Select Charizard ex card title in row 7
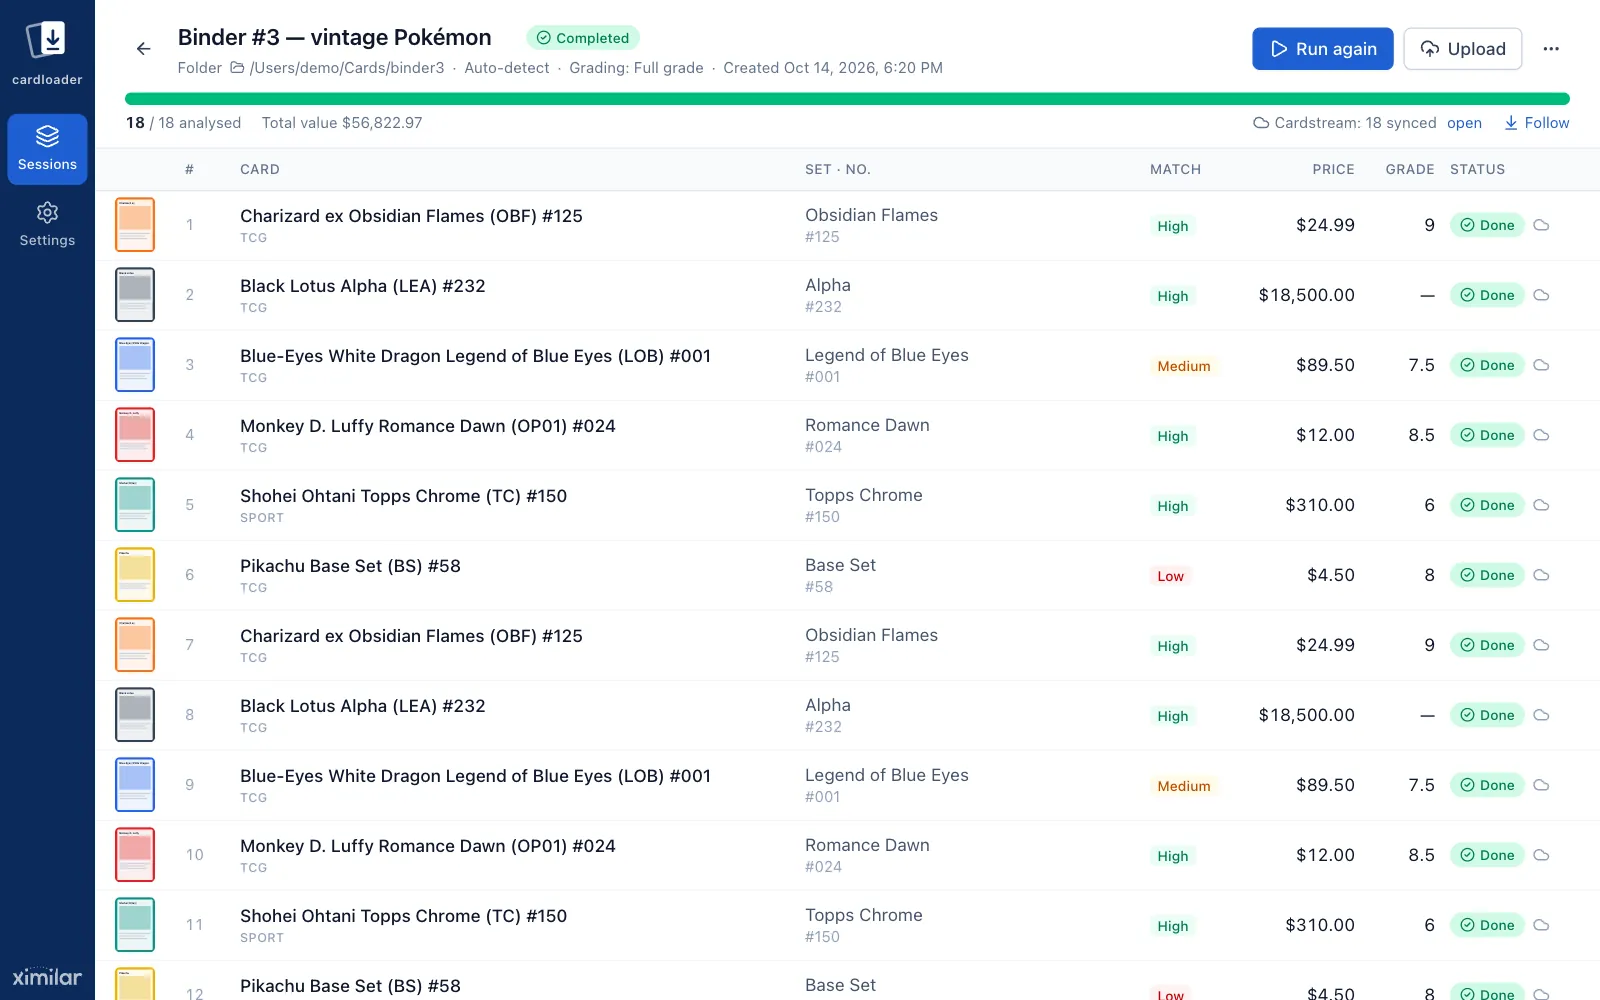1600x1000 pixels. coord(411,636)
